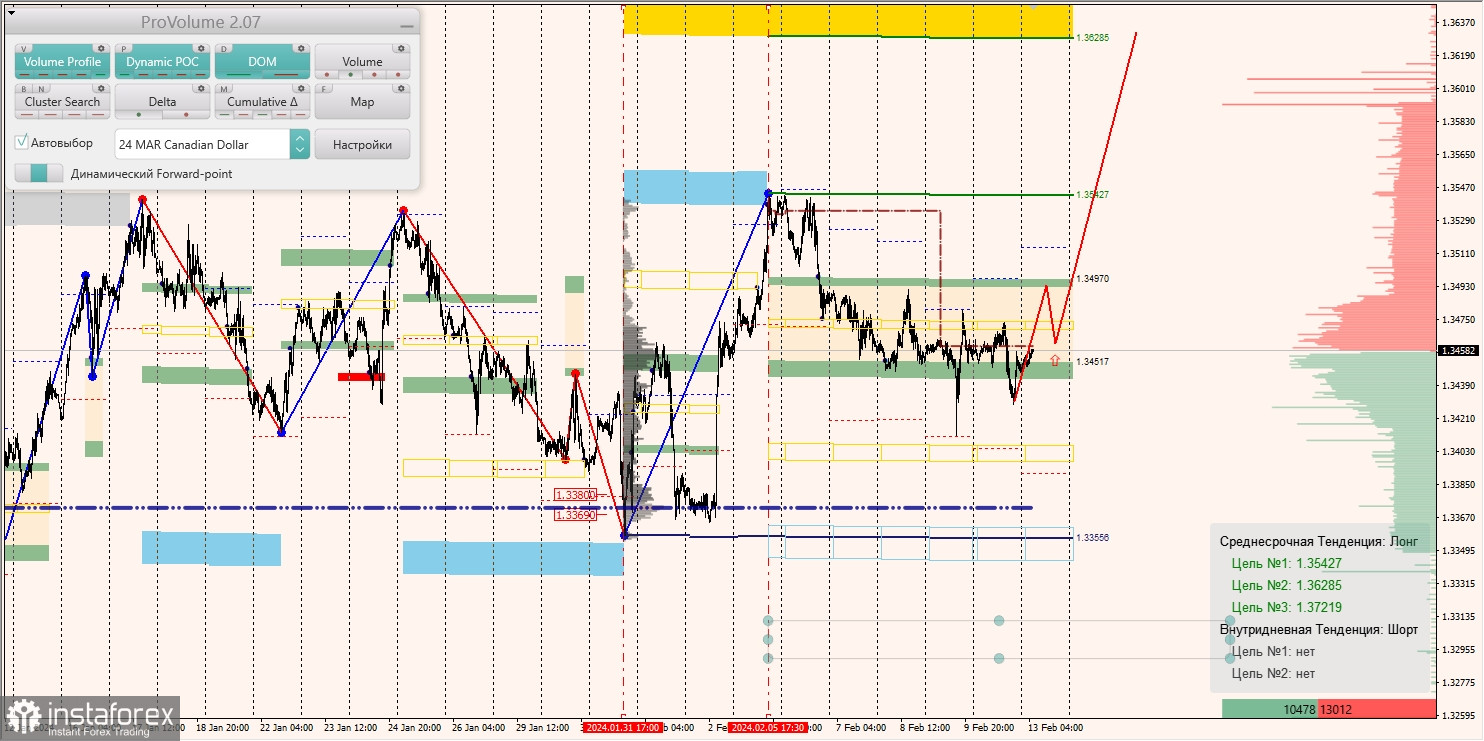This screenshot has height=741, width=1484.
Task: Toggle the DOM indicator
Action: tap(262, 62)
